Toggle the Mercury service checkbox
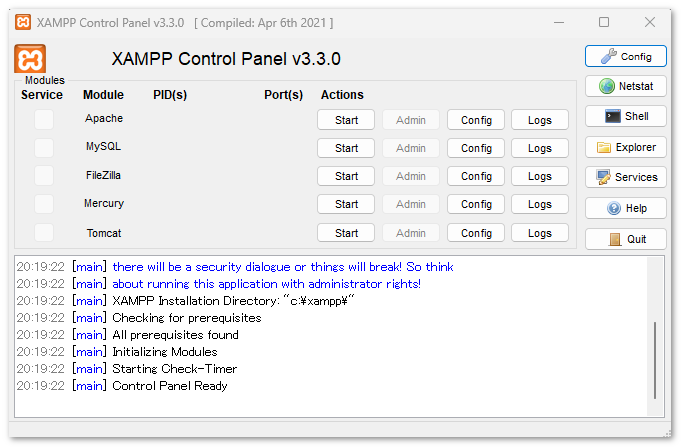Viewport: 681px width, 447px height. pos(44,204)
